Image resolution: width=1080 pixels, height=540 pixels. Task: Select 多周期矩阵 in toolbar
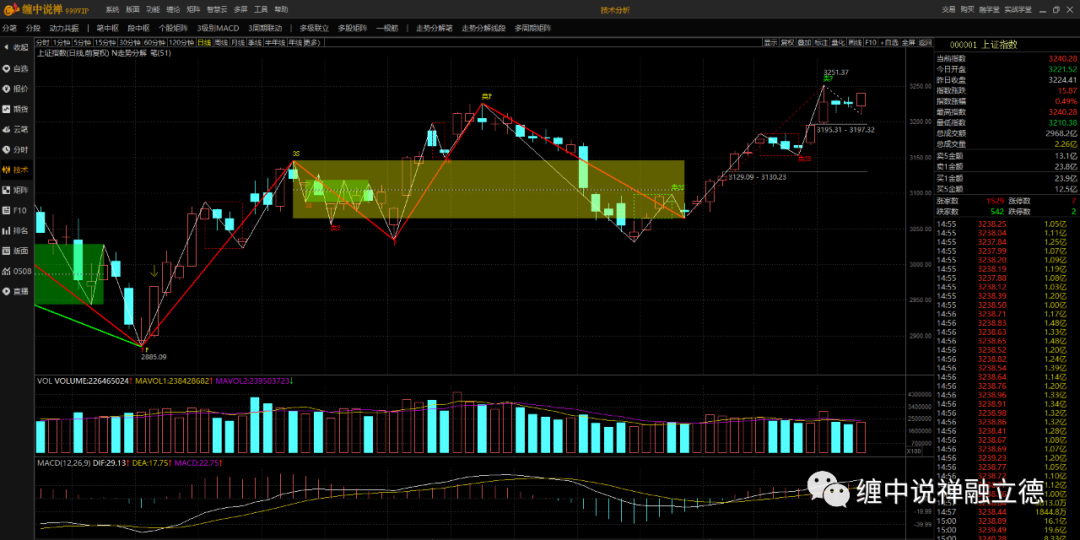pyautogui.click(x=533, y=28)
